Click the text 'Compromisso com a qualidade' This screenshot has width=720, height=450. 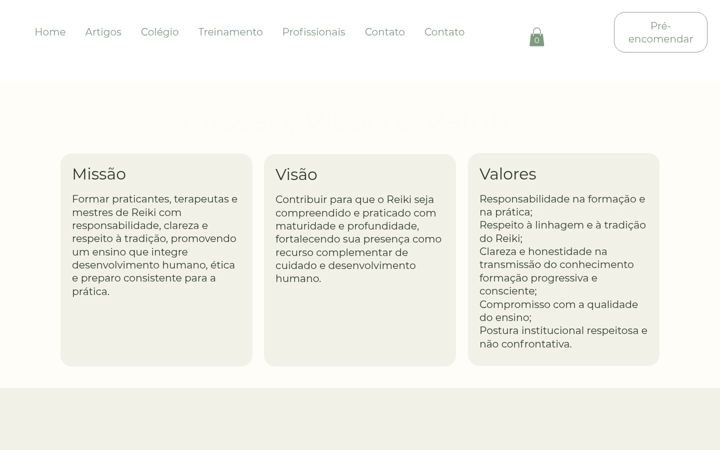[558, 304]
